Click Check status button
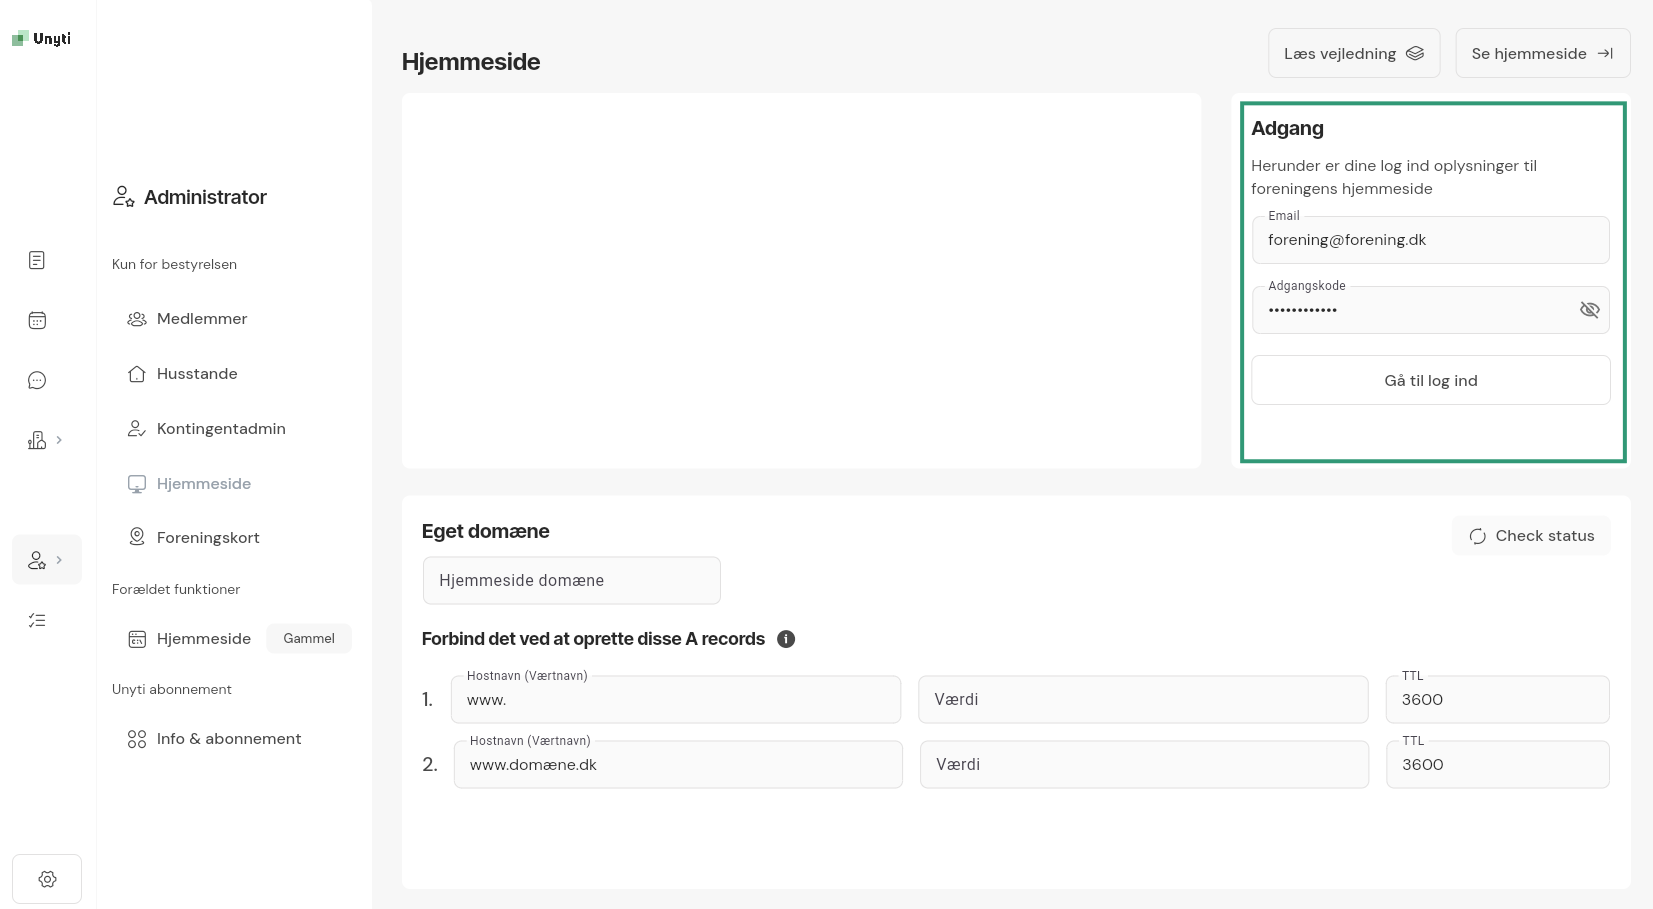 (x=1531, y=536)
